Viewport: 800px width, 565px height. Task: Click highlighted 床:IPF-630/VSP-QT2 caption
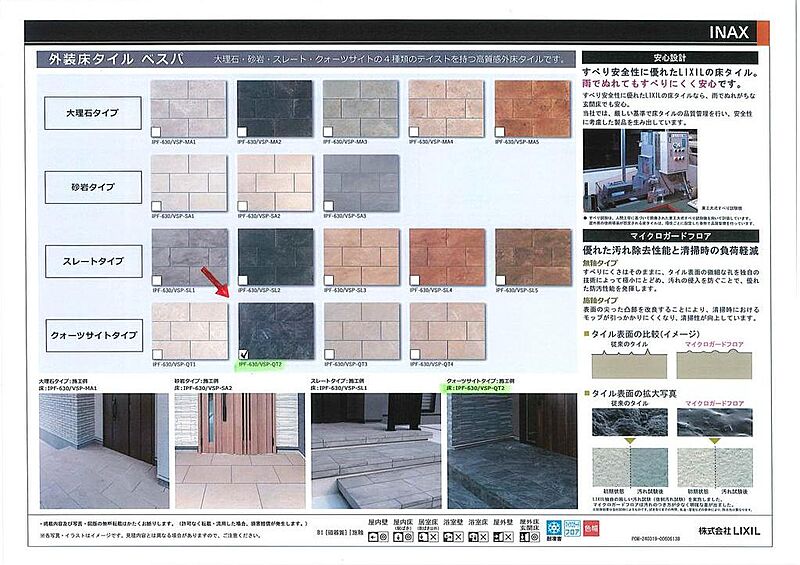coord(476,388)
